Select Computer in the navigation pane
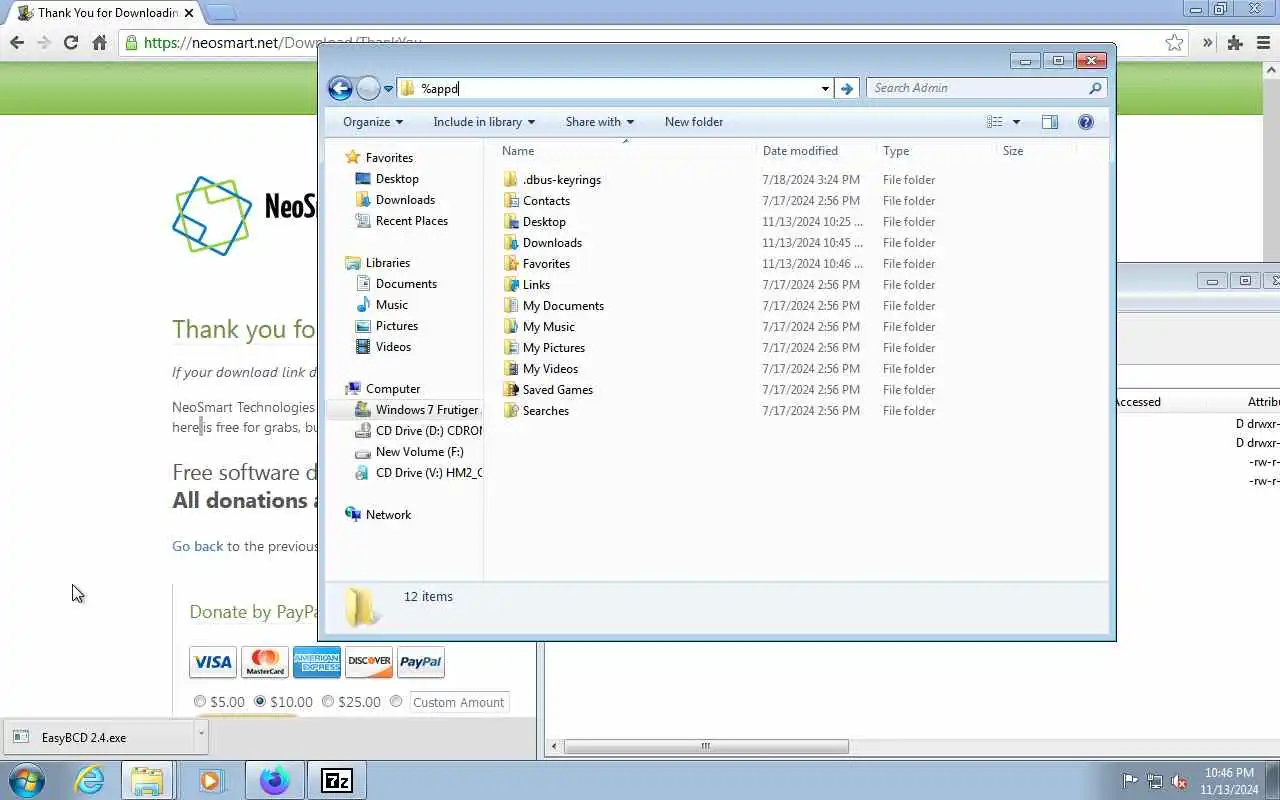 392,389
